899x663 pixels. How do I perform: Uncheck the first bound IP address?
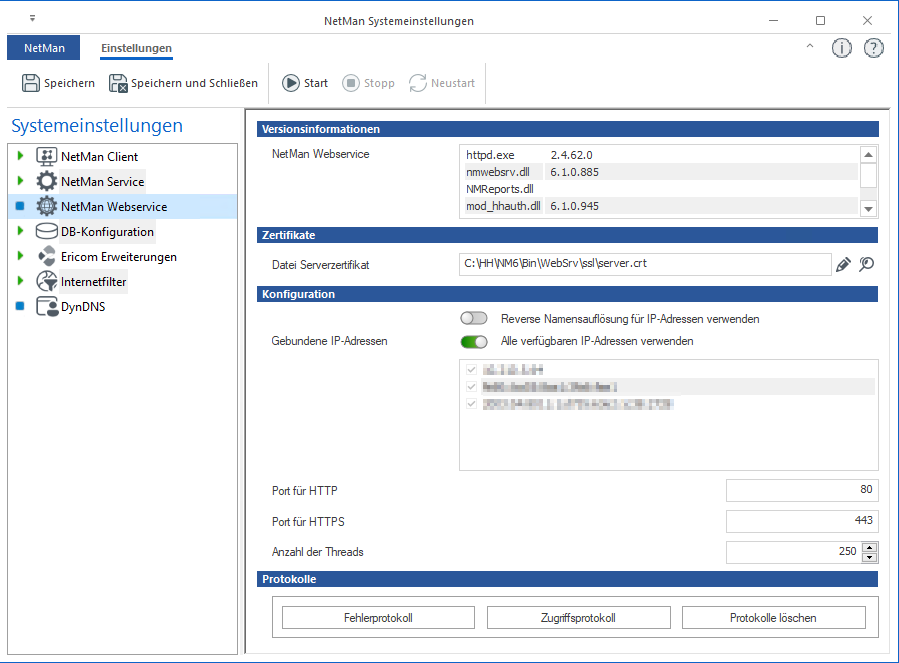[471, 369]
